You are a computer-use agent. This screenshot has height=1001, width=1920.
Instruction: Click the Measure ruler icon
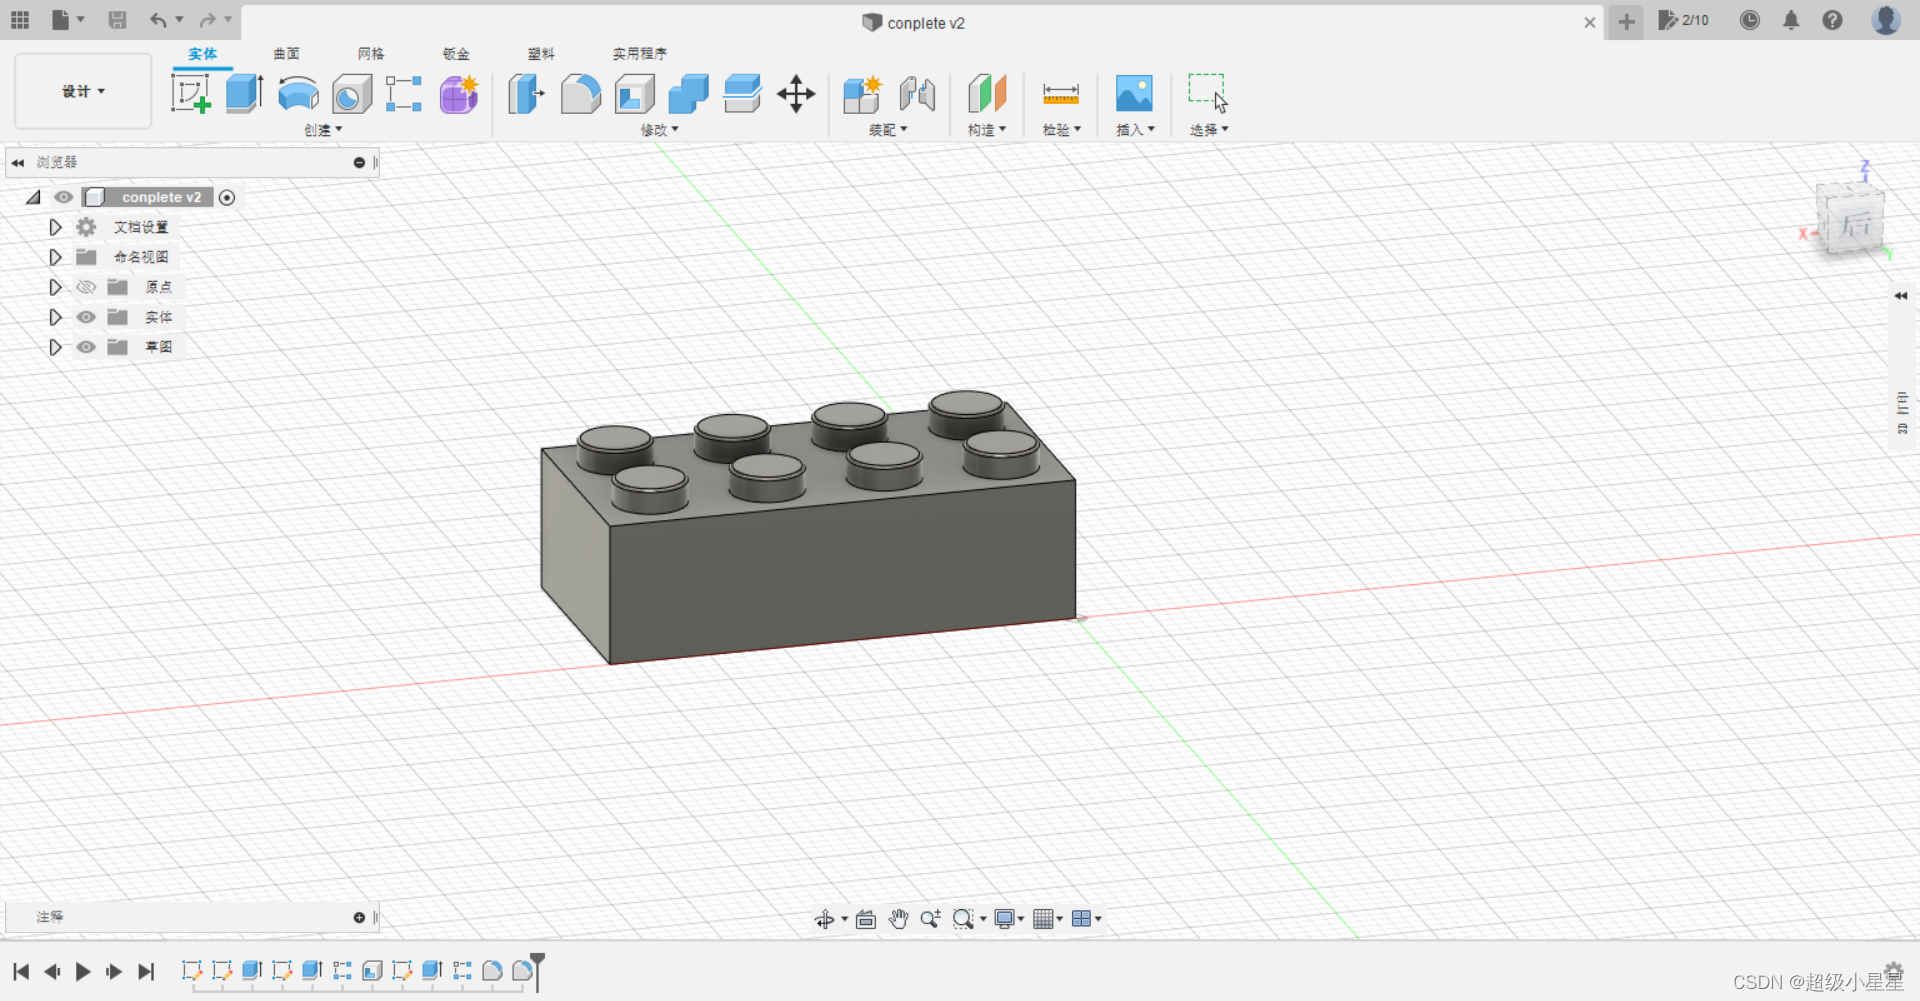pos(1060,94)
